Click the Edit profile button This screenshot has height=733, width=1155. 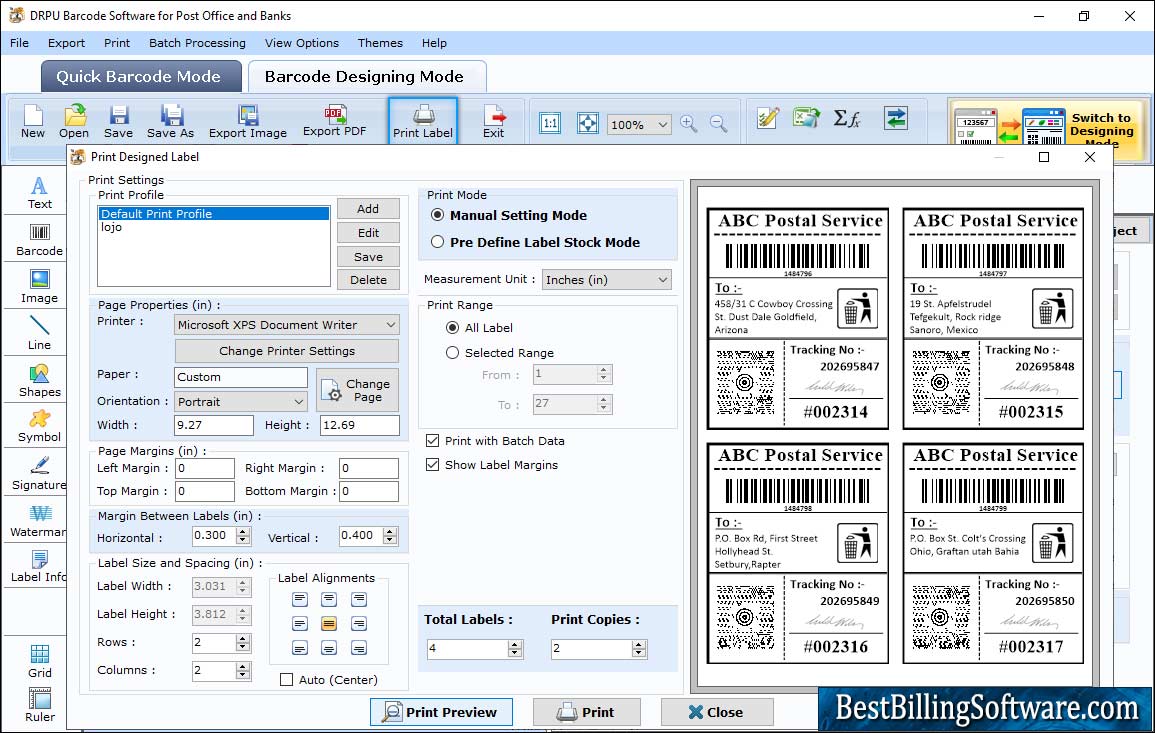point(368,233)
